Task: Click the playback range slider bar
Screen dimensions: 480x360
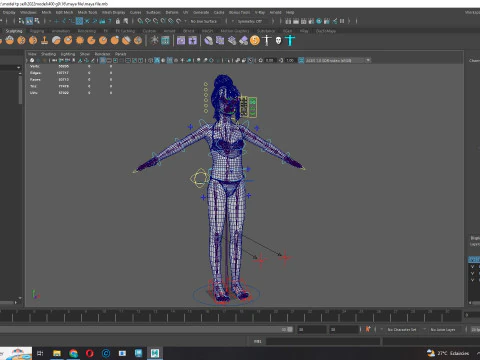Action: 143,329
